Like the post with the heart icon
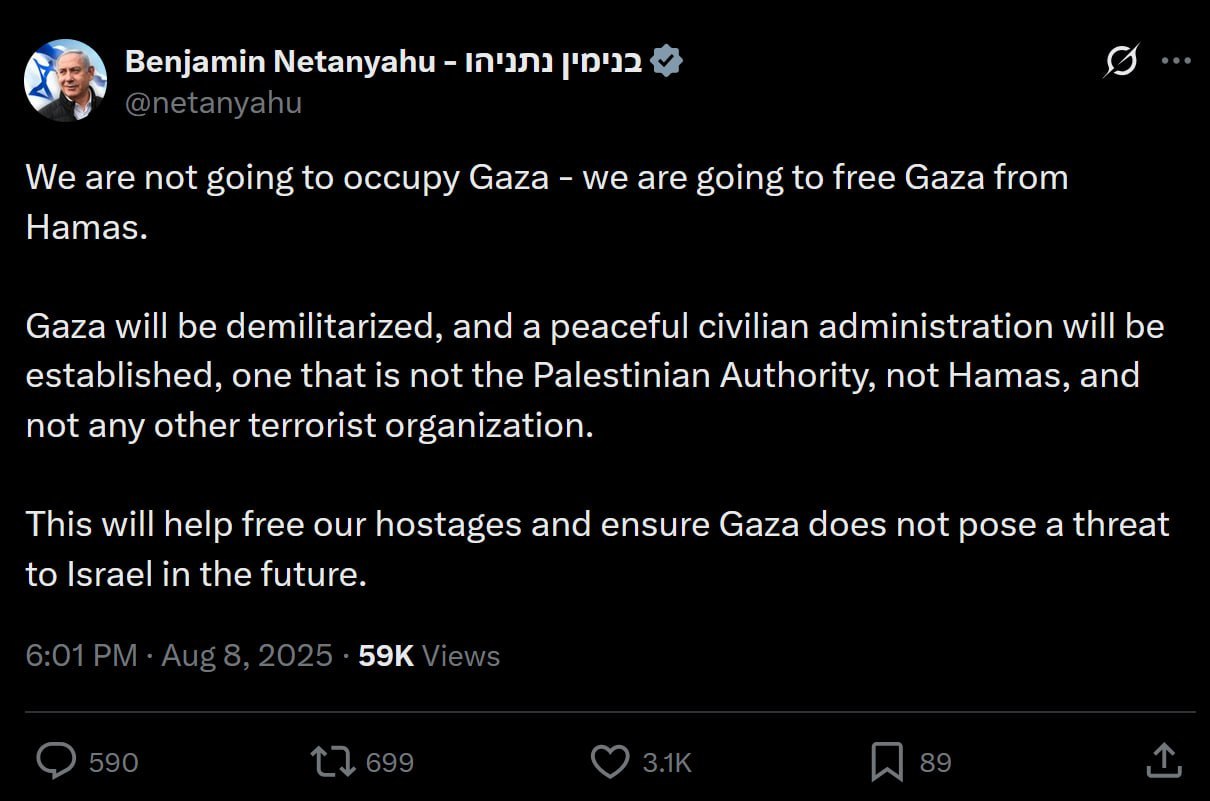 (610, 762)
